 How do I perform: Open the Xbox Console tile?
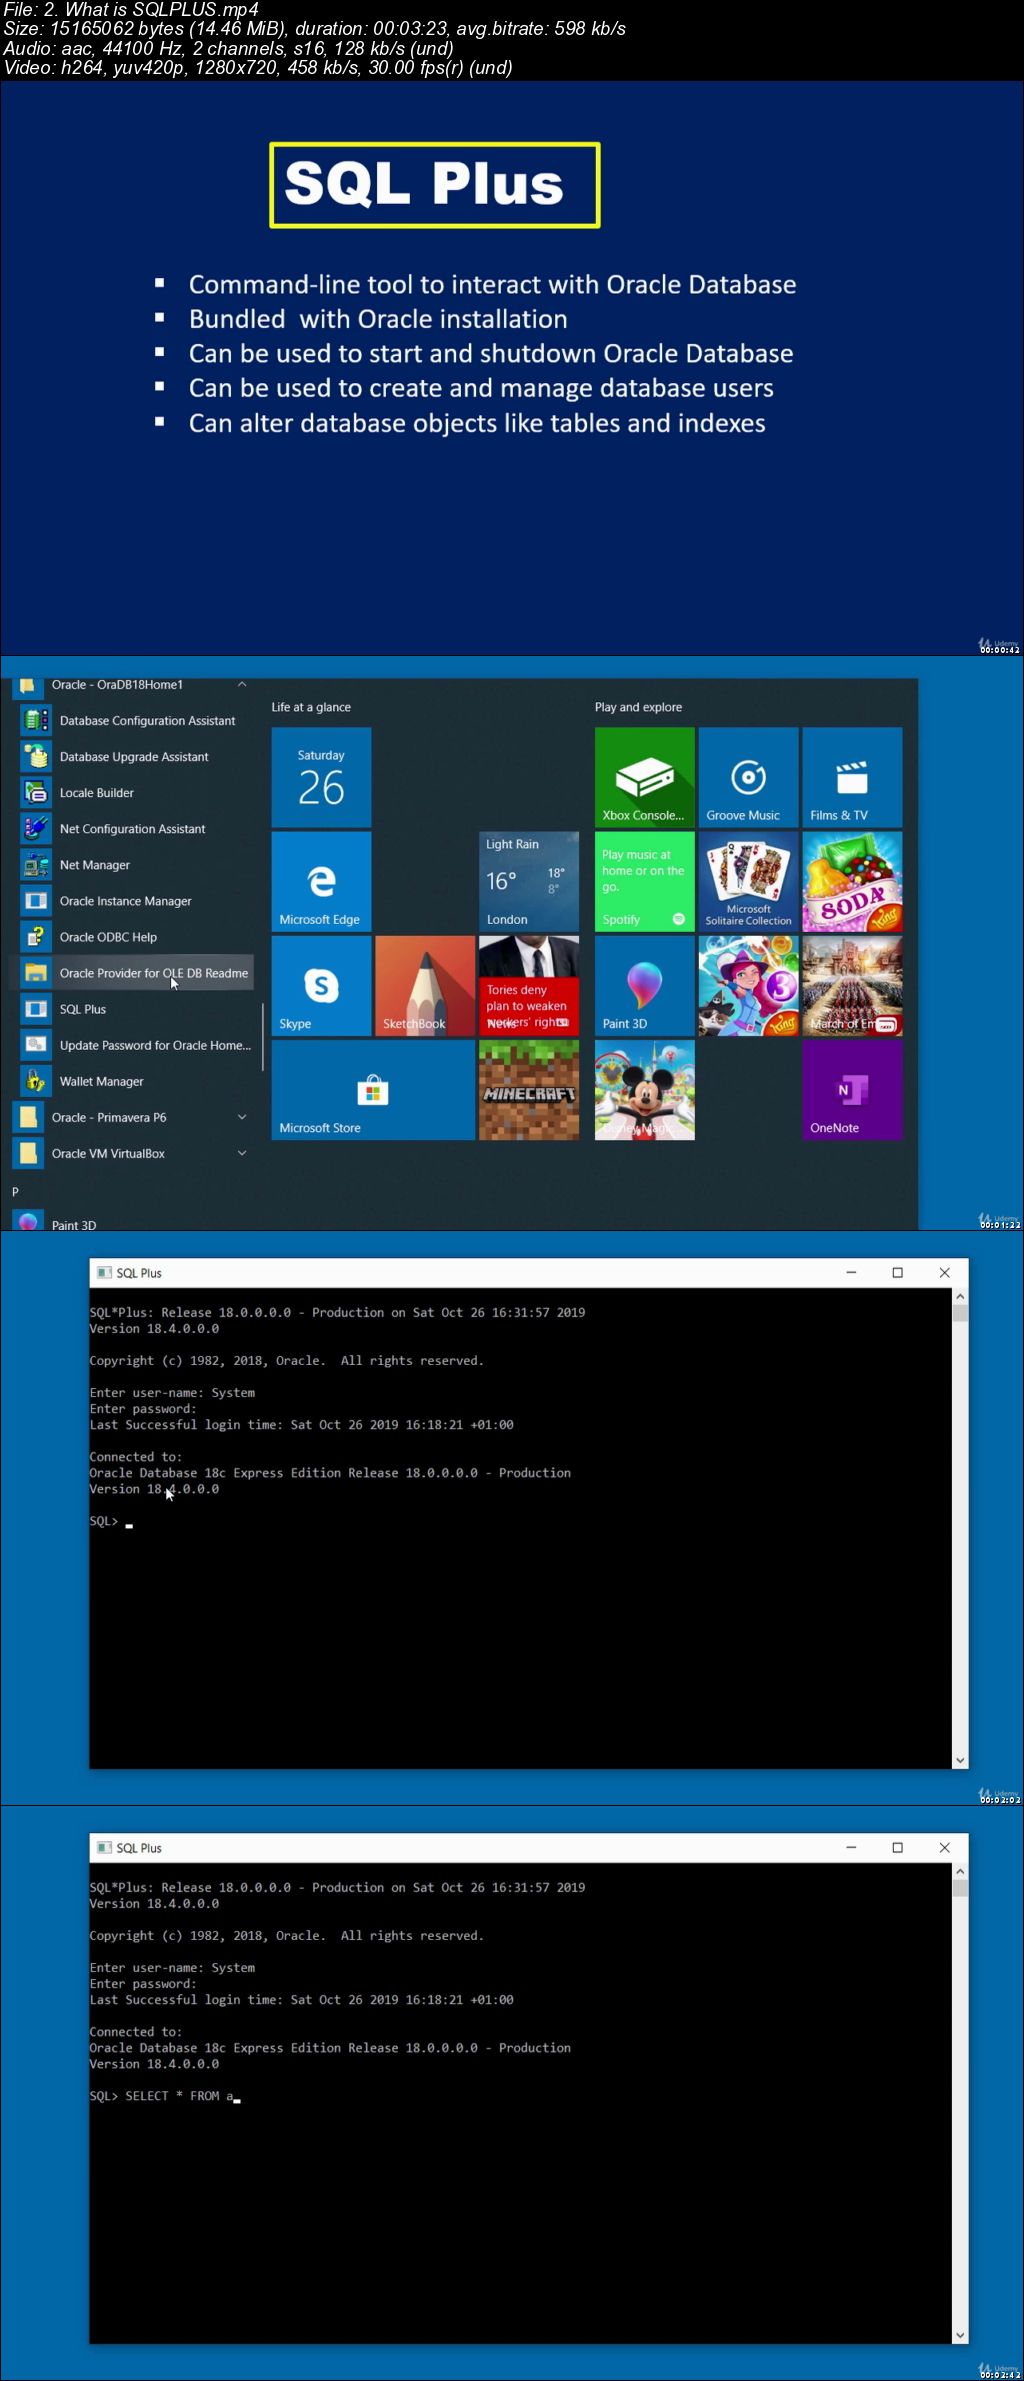click(x=644, y=777)
